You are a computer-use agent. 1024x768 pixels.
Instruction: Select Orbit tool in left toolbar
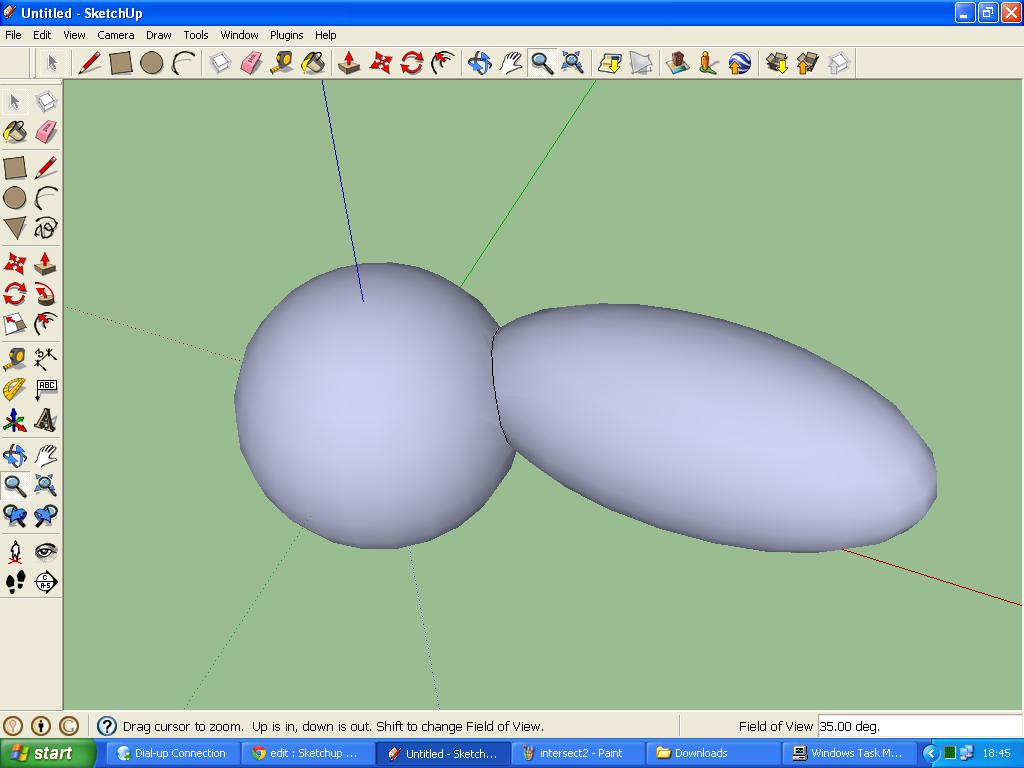click(x=14, y=455)
